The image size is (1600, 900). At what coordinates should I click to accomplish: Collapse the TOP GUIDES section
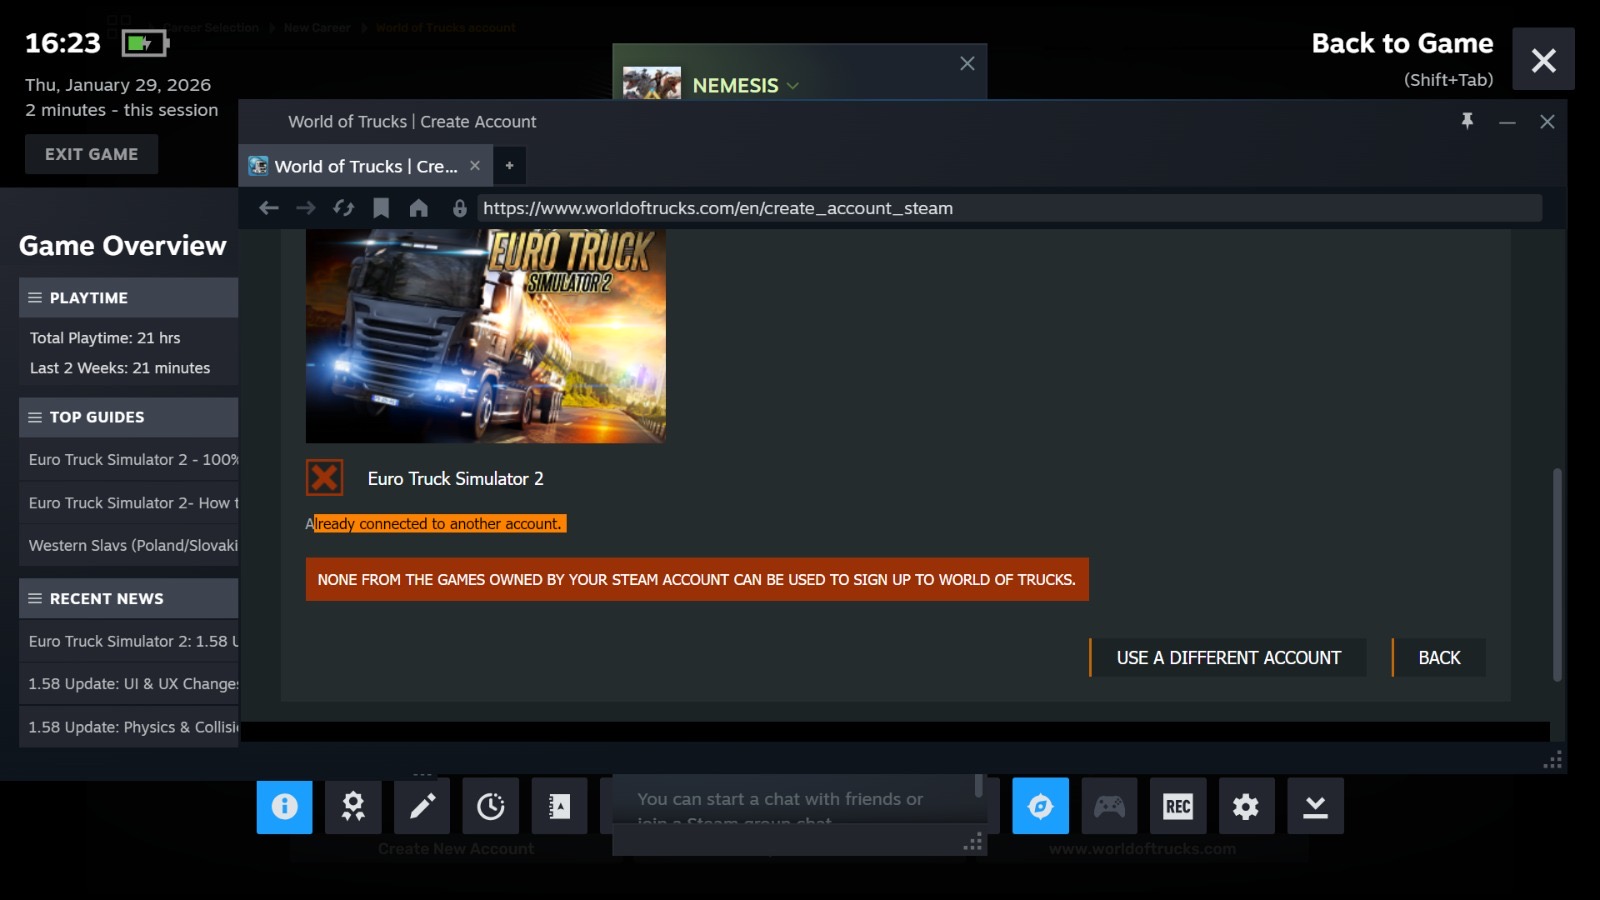pyautogui.click(x=33, y=417)
